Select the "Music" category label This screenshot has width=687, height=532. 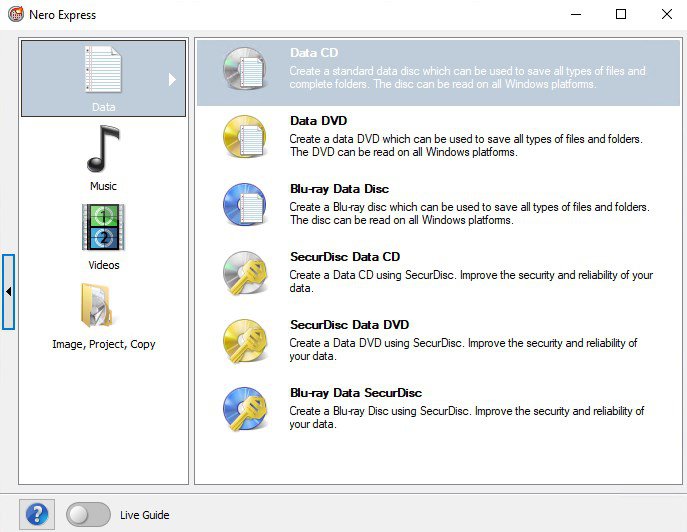[103, 186]
